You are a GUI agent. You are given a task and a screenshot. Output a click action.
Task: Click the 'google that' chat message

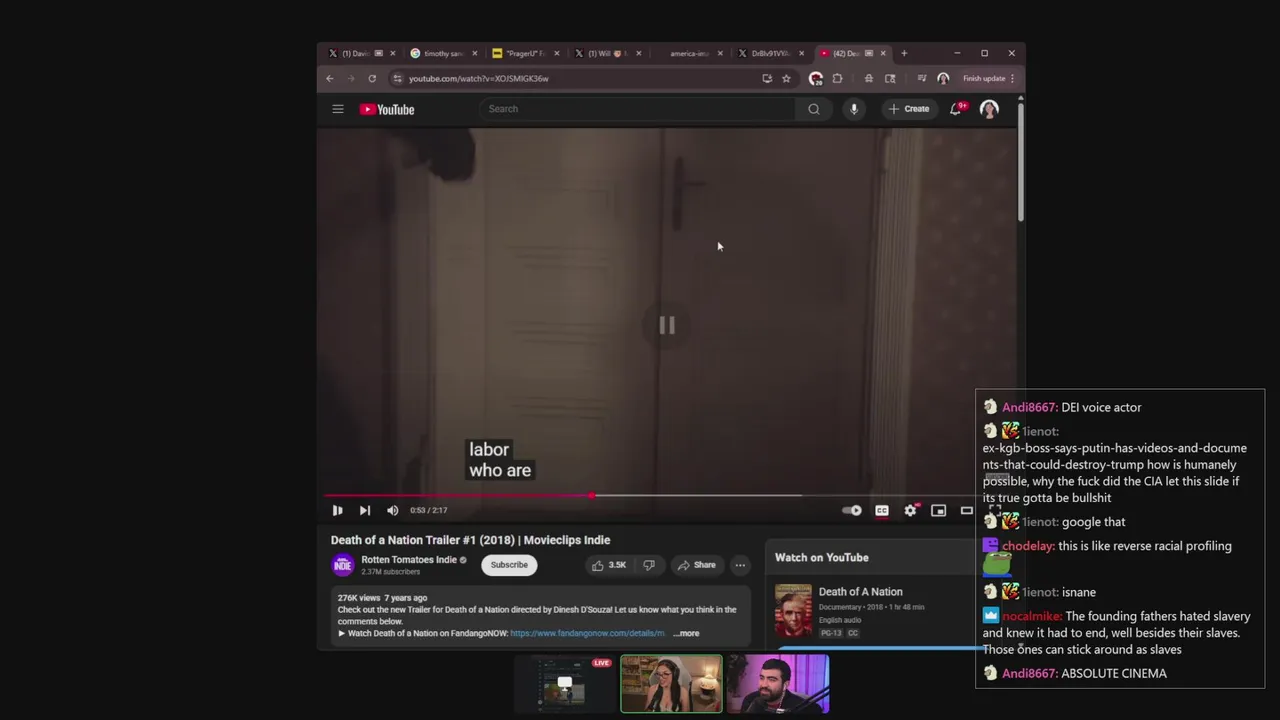(1093, 522)
